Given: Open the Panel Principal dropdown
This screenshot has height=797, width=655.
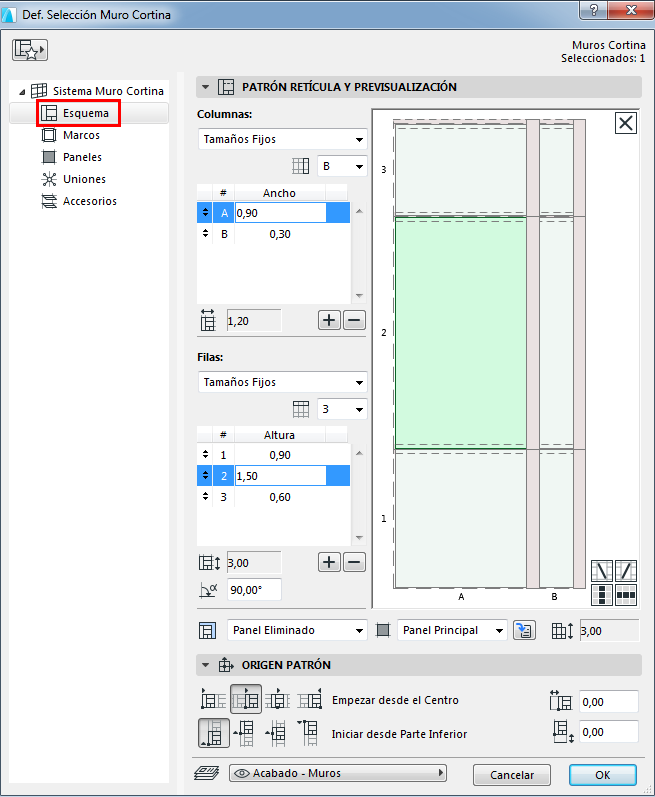Looking at the screenshot, I should tap(452, 630).
